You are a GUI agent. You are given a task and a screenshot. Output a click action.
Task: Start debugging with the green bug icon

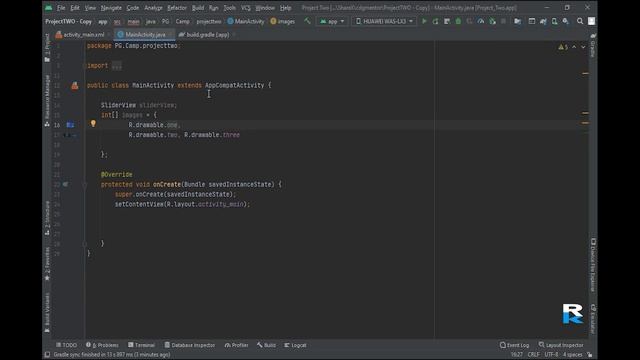(458, 21)
